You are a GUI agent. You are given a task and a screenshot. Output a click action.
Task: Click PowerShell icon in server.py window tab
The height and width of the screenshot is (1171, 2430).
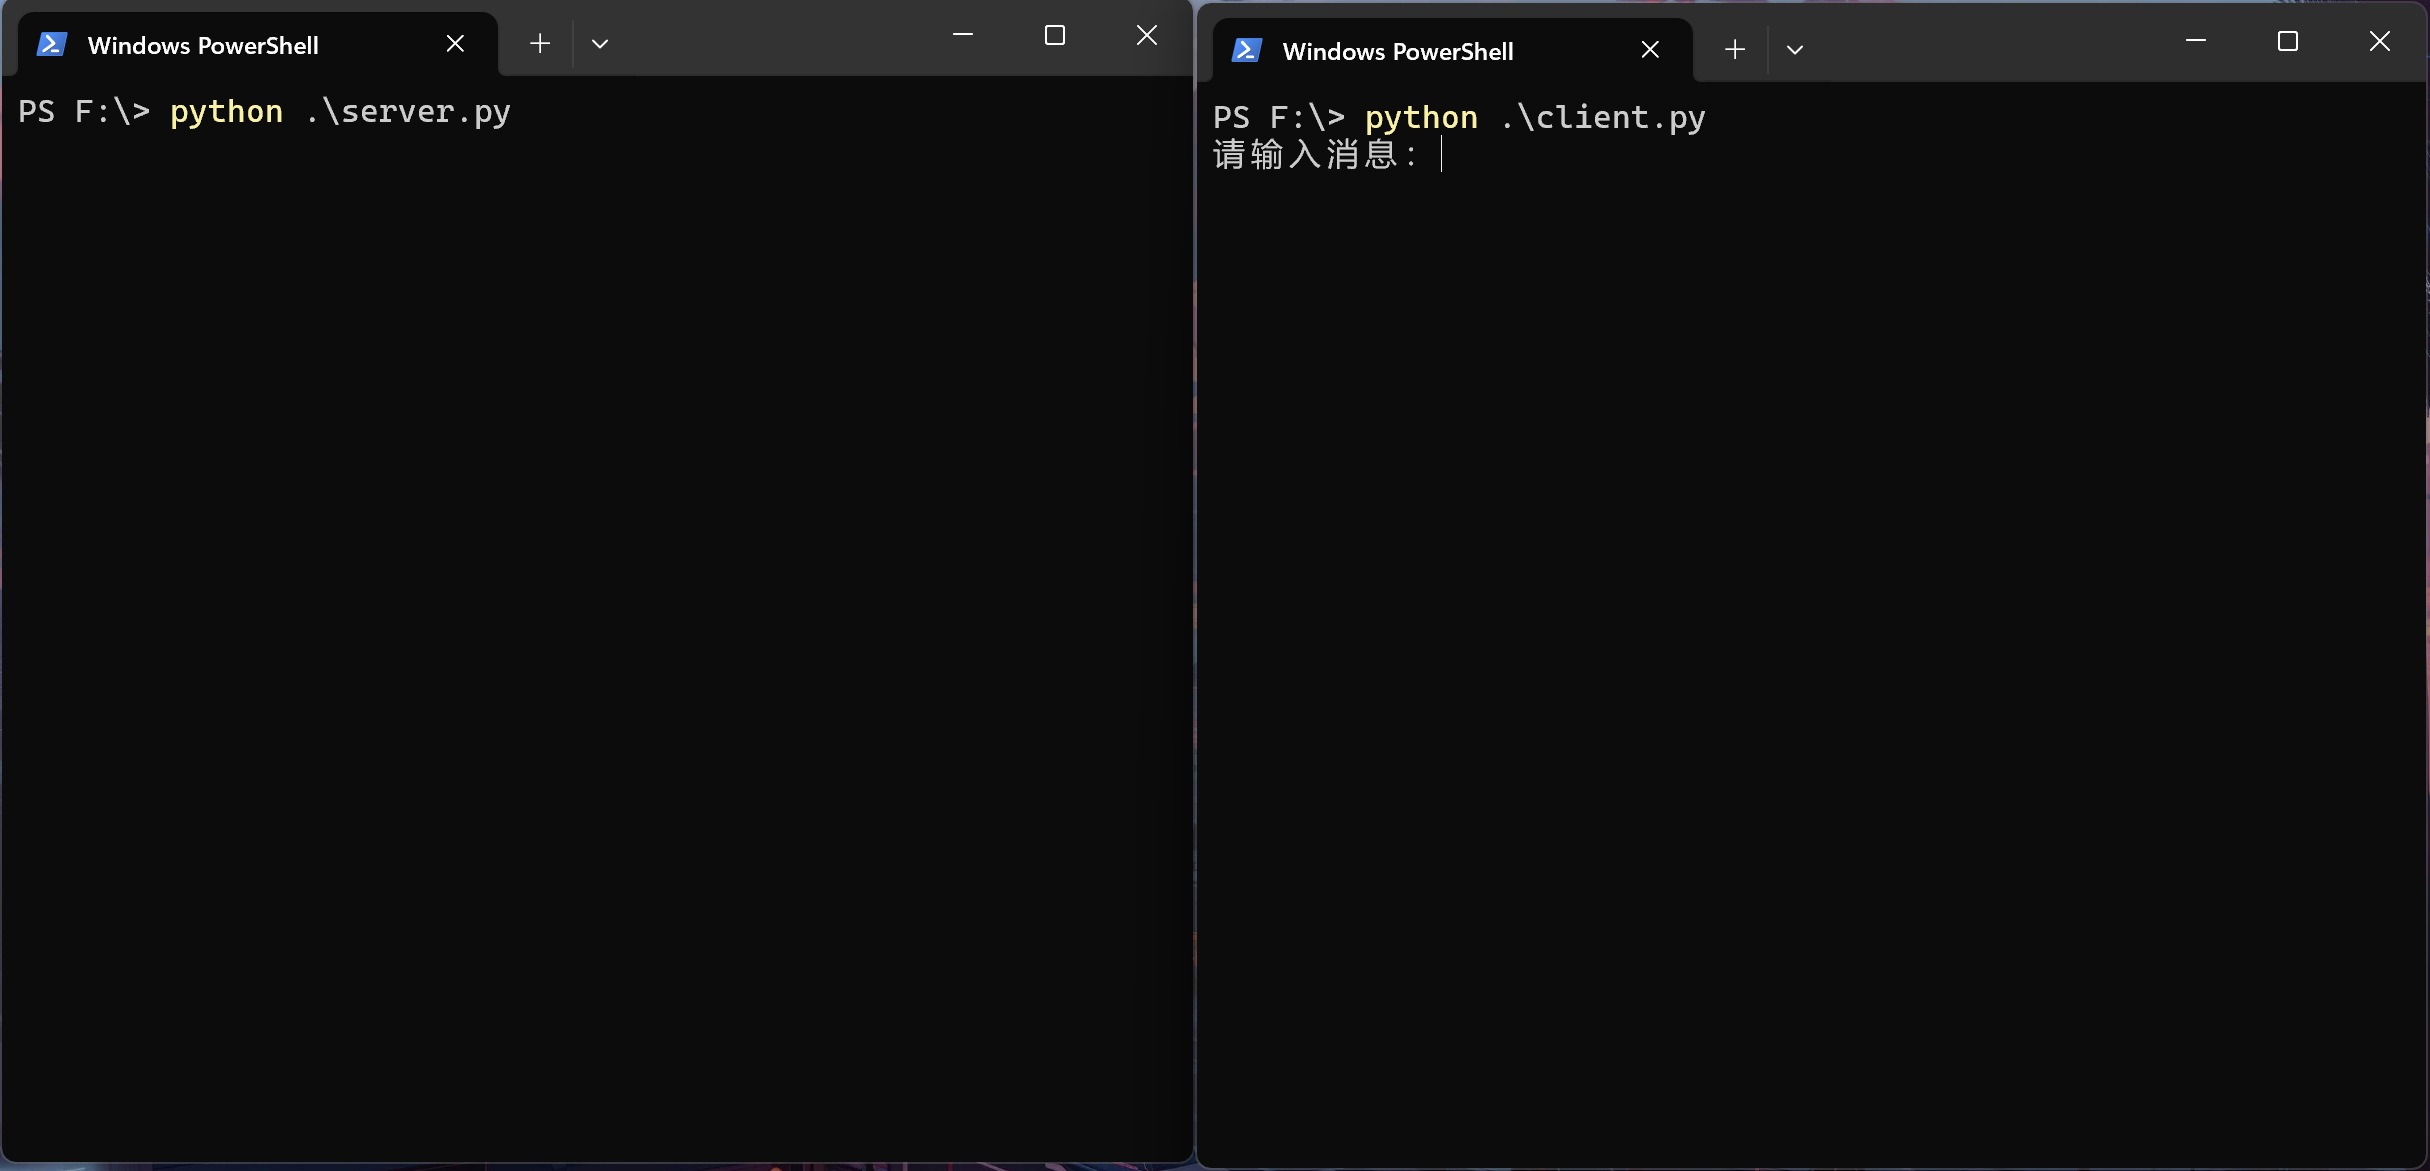52,45
